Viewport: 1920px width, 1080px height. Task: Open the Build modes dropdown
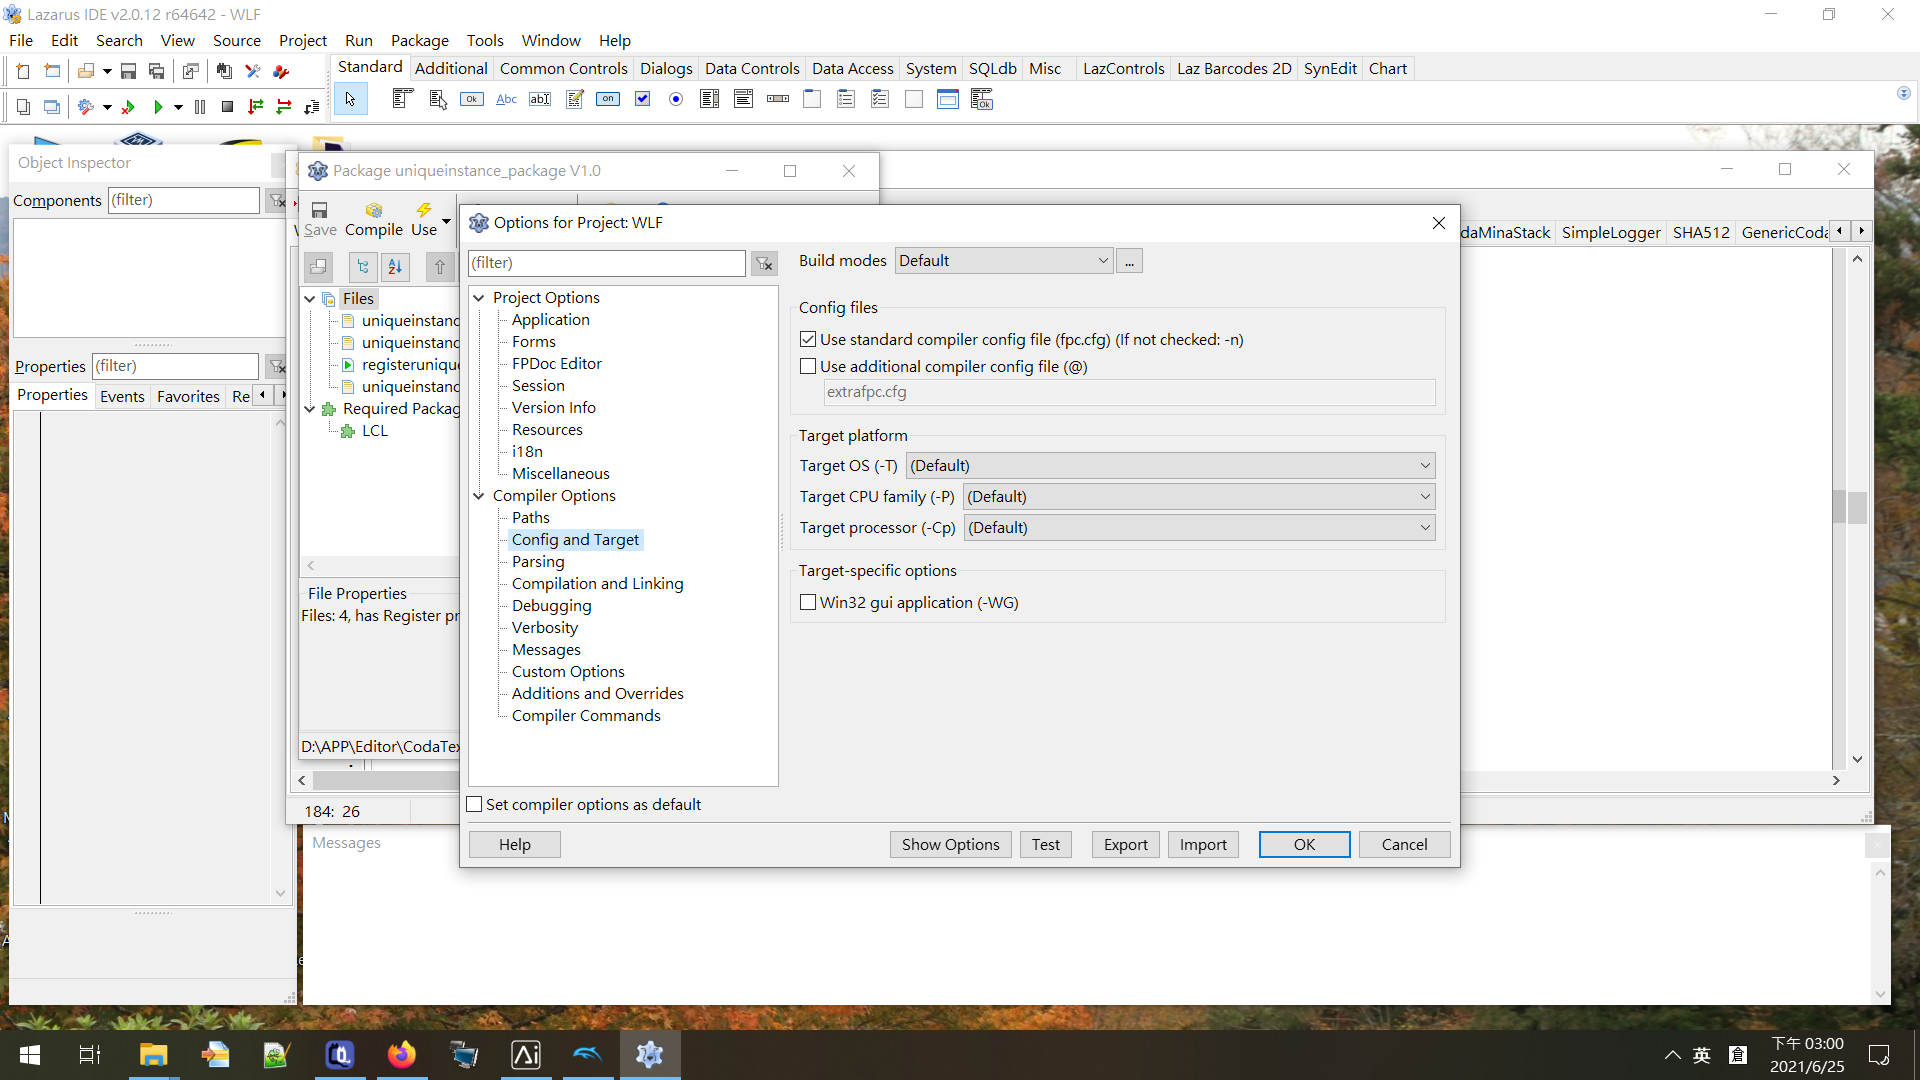tap(1100, 260)
